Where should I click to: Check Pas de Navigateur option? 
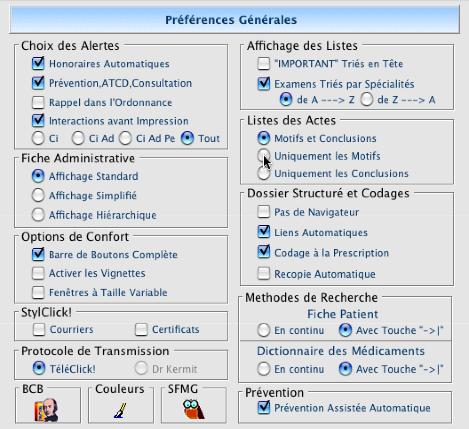coord(264,212)
